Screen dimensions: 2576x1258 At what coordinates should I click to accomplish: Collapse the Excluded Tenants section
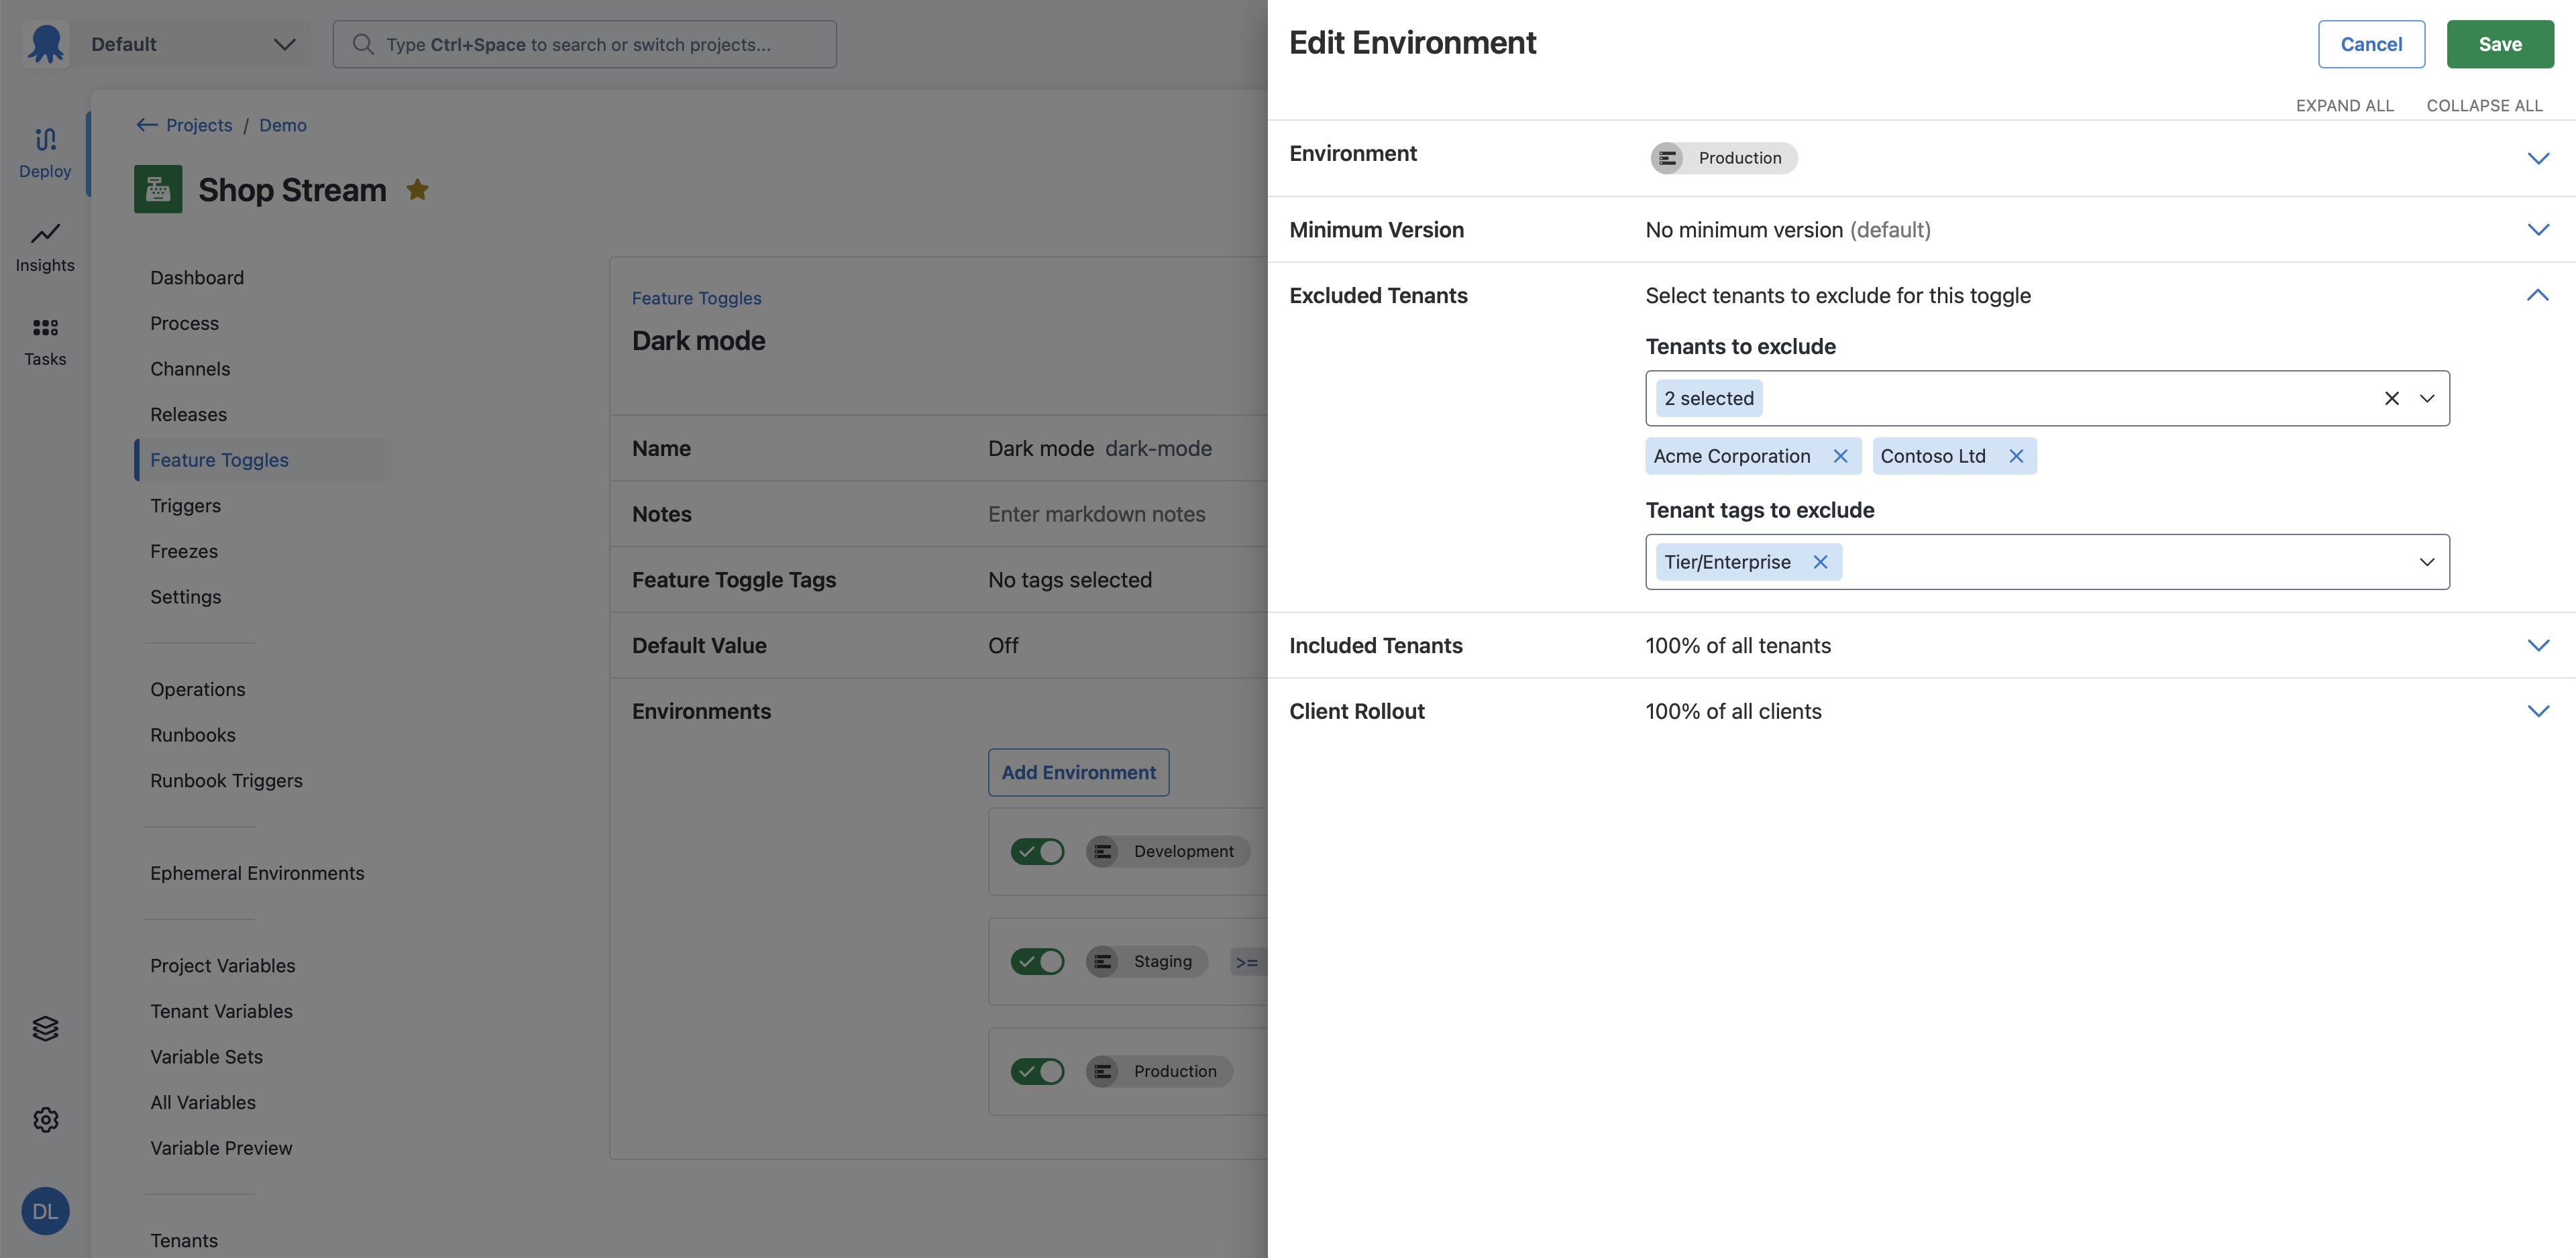(2538, 295)
